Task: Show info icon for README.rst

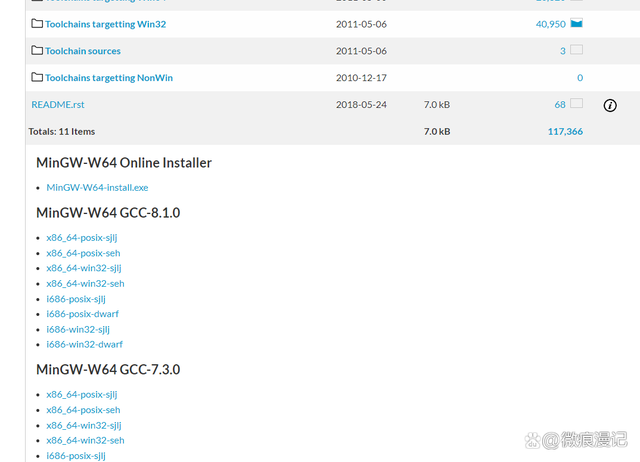Action: click(610, 105)
